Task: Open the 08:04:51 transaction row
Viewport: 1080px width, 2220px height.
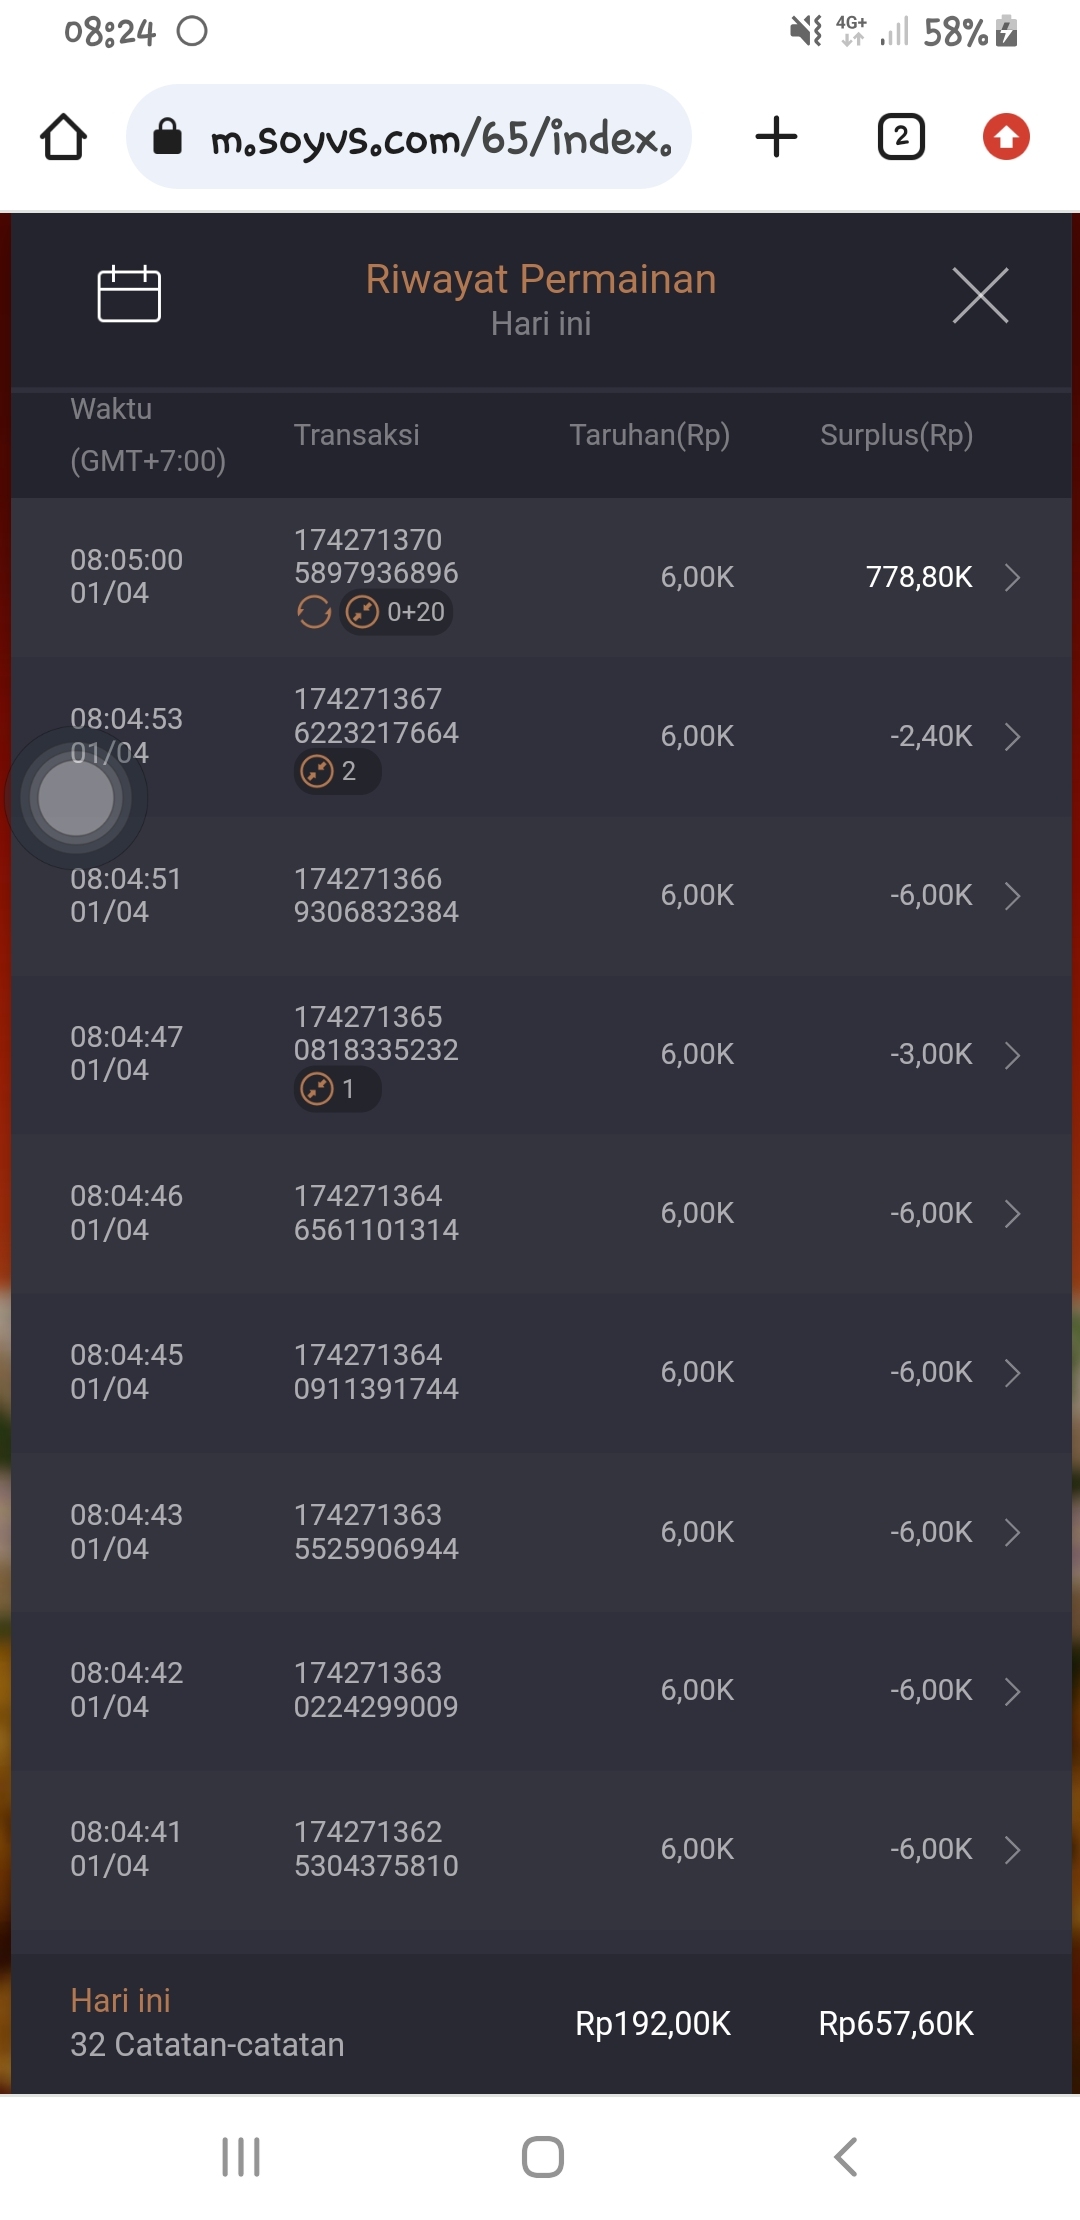Action: 540,895
